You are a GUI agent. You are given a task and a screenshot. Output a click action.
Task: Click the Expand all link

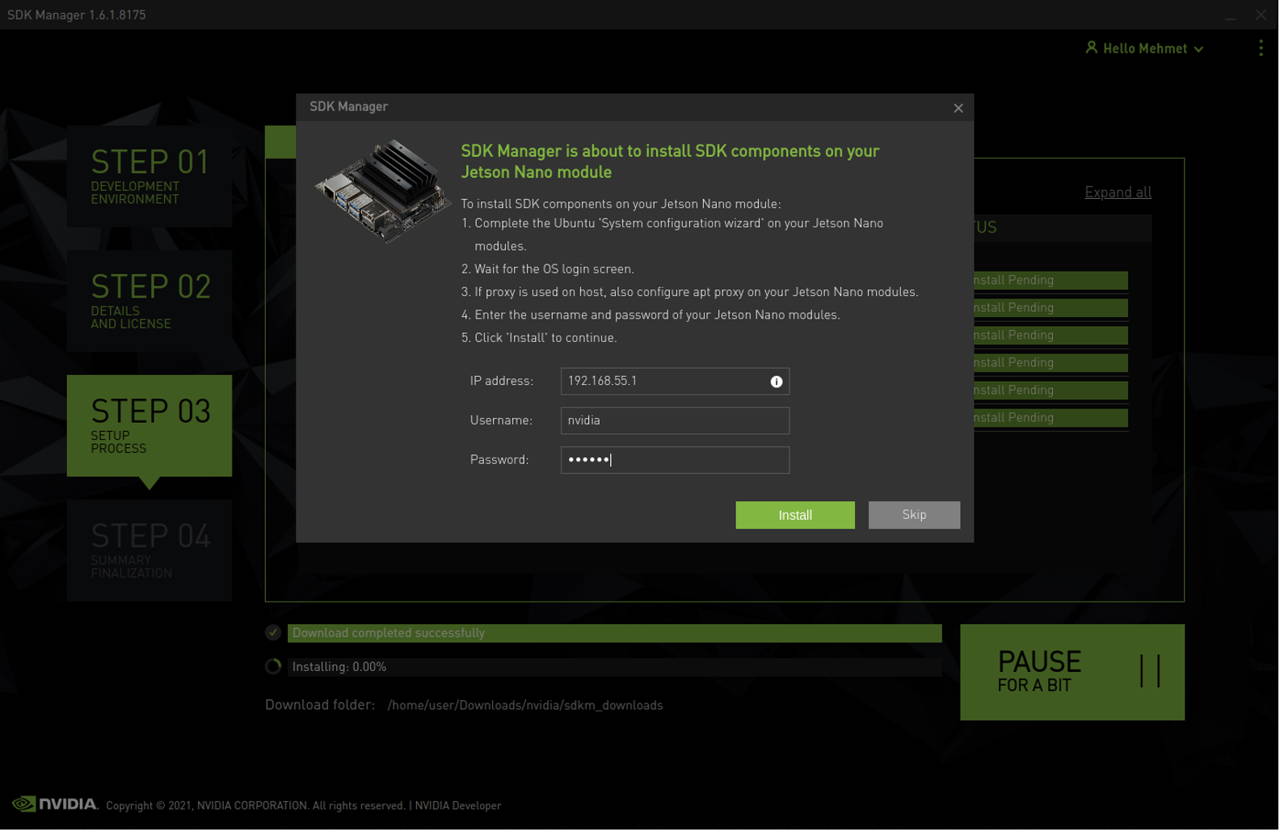click(x=1118, y=192)
